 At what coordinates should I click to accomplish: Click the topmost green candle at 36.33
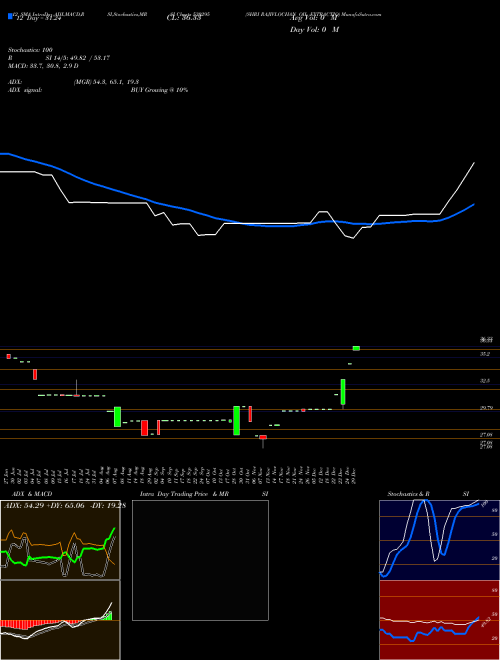356,348
